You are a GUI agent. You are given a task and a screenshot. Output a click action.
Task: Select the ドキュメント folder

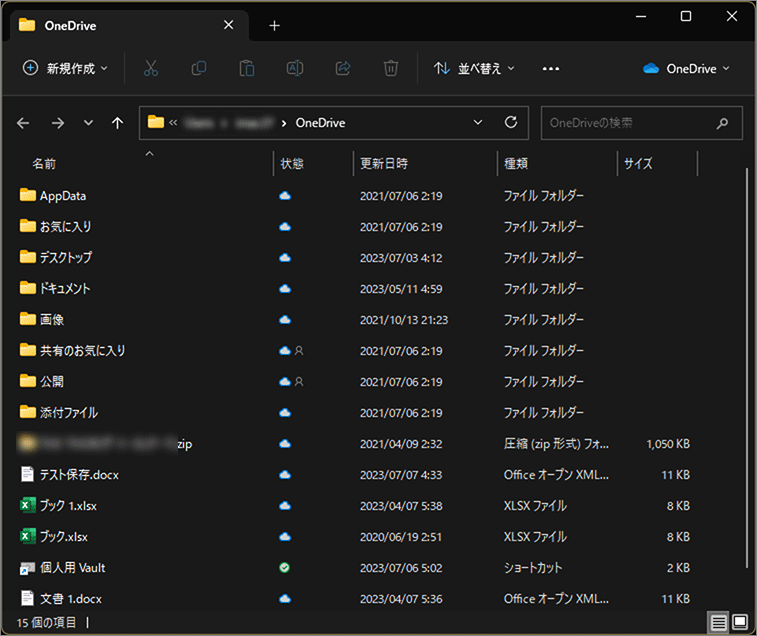tap(65, 288)
